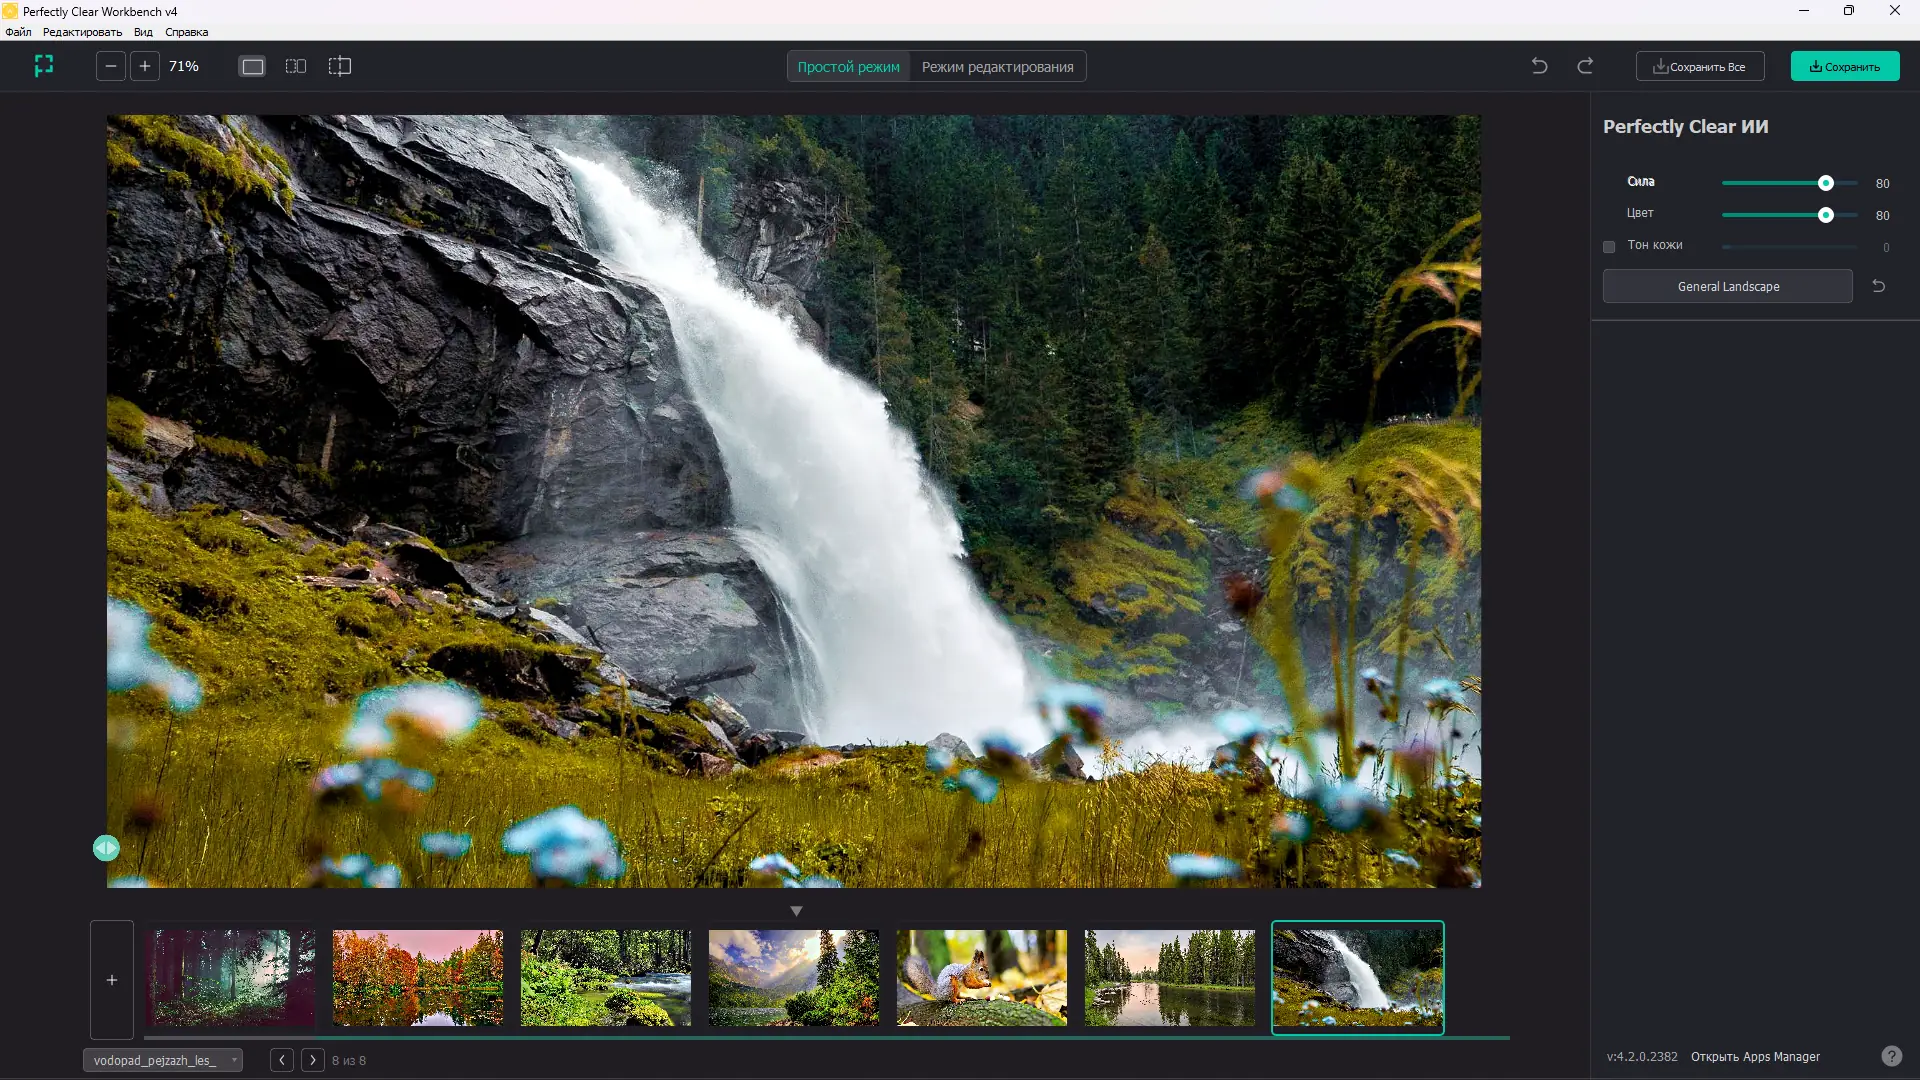The image size is (1920, 1080).
Task: Click the fit-to-screen crop icon
Action: (44, 66)
